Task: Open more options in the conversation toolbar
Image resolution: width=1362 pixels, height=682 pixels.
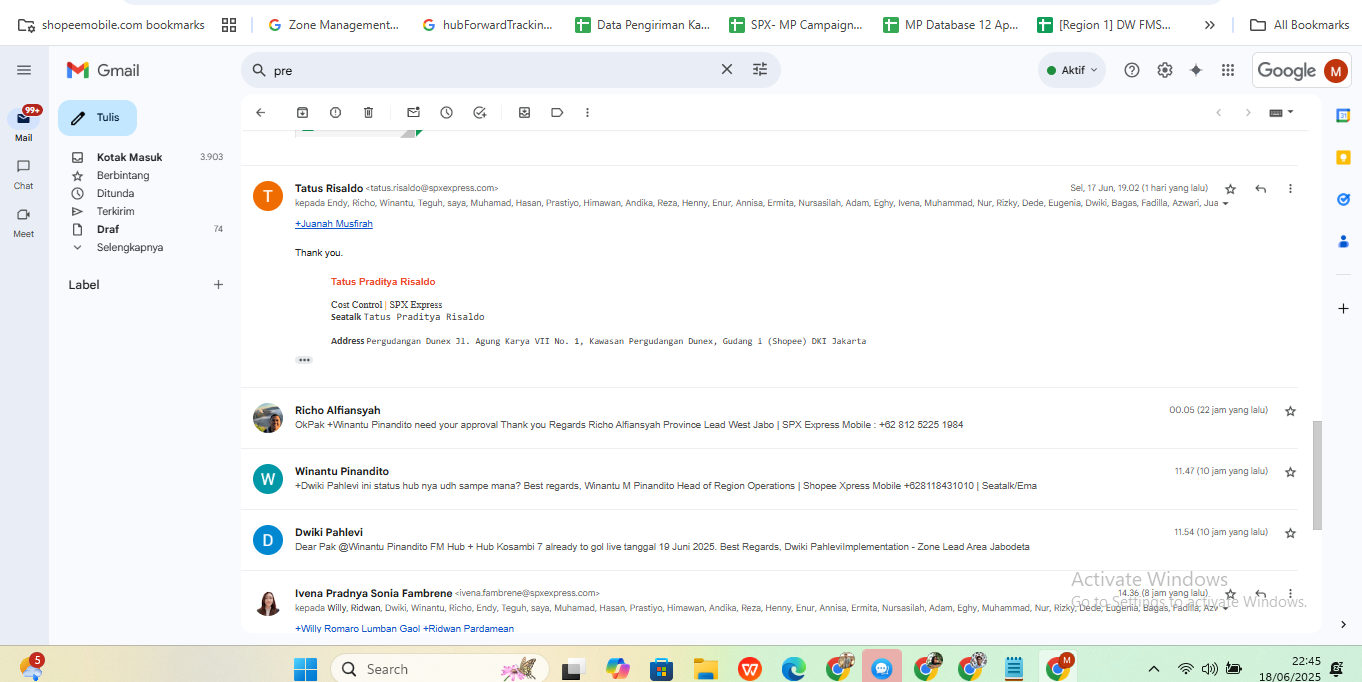Action: coord(587,113)
